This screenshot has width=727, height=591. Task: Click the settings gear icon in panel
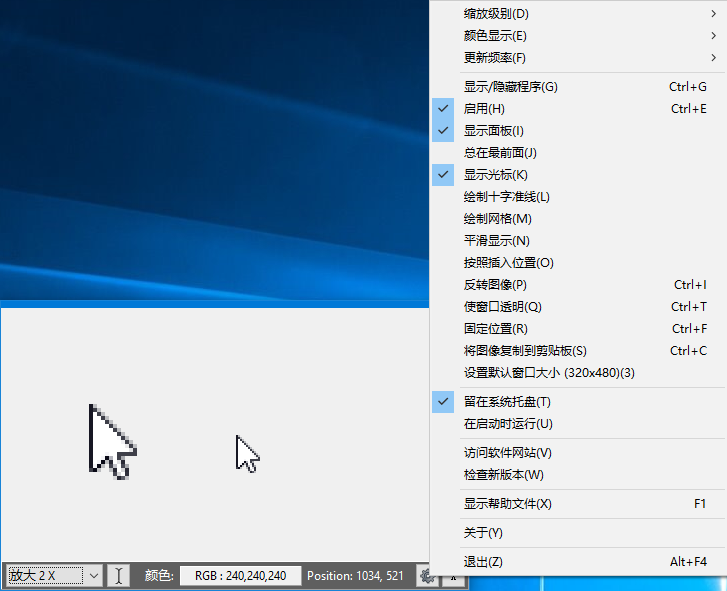click(427, 576)
